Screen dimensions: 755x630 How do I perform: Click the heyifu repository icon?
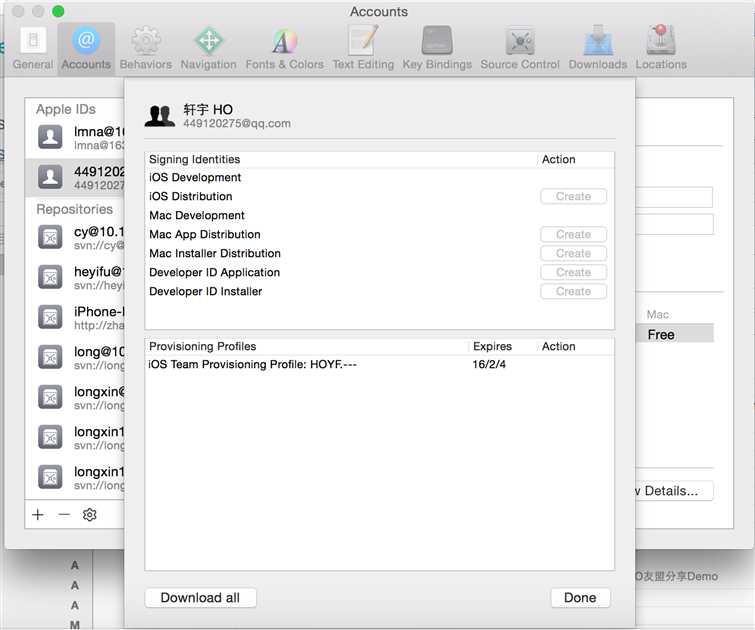coord(50,277)
